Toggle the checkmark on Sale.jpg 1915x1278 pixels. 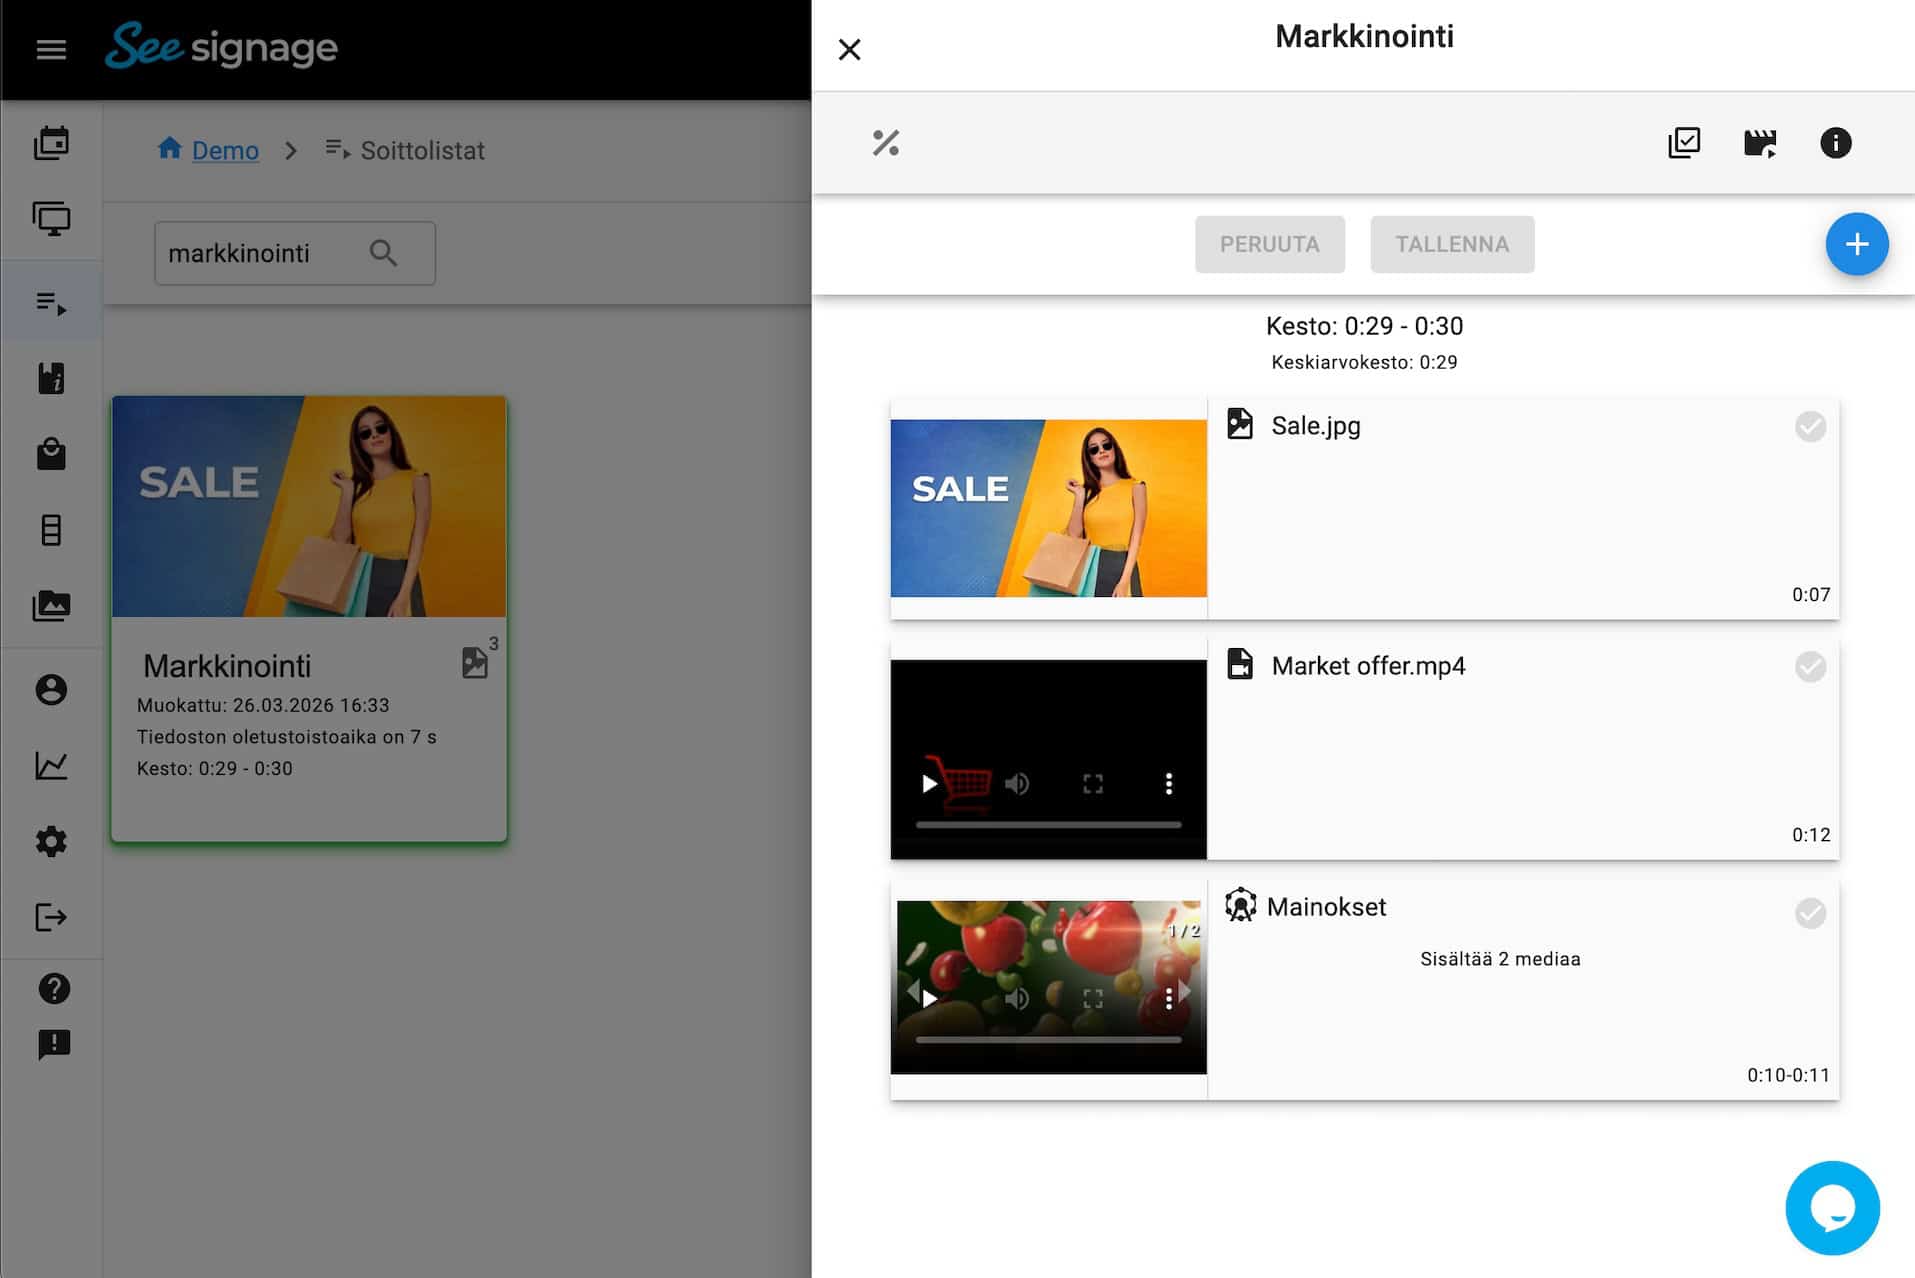click(1809, 427)
